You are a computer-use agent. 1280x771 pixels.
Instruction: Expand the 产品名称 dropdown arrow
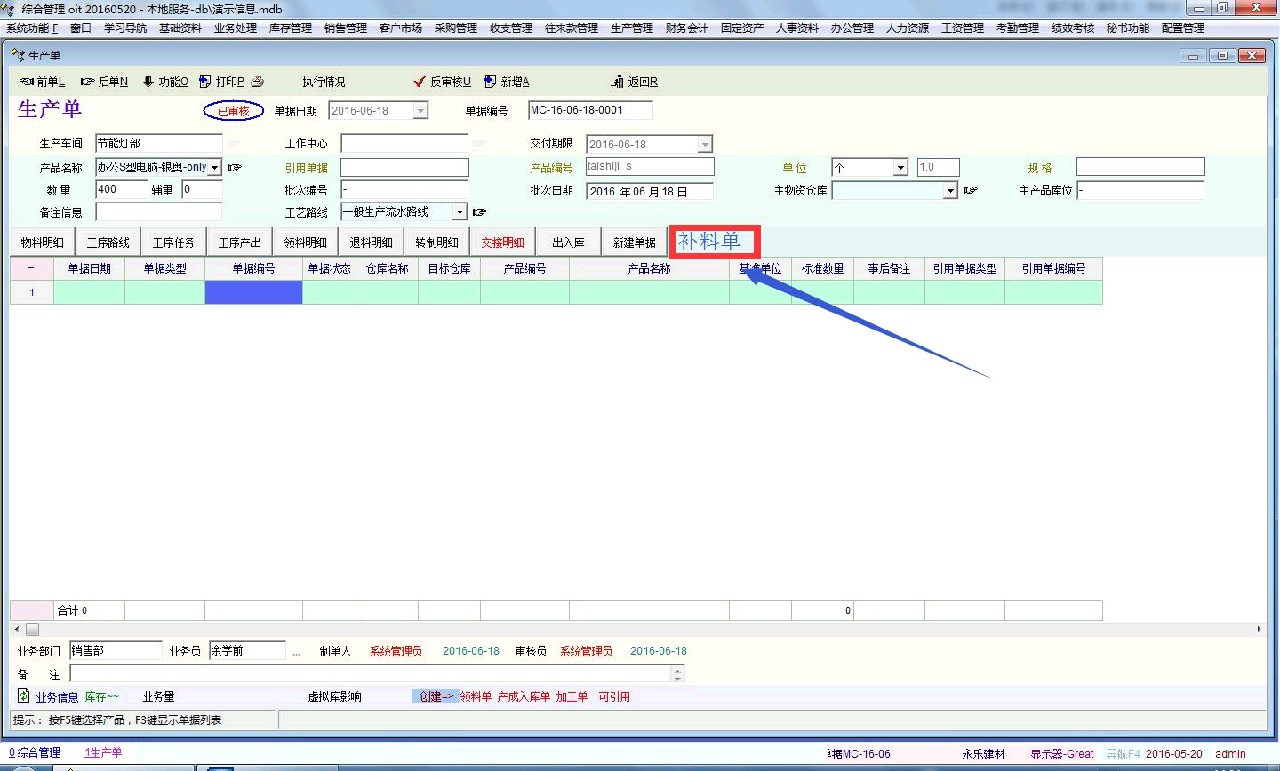click(x=215, y=168)
